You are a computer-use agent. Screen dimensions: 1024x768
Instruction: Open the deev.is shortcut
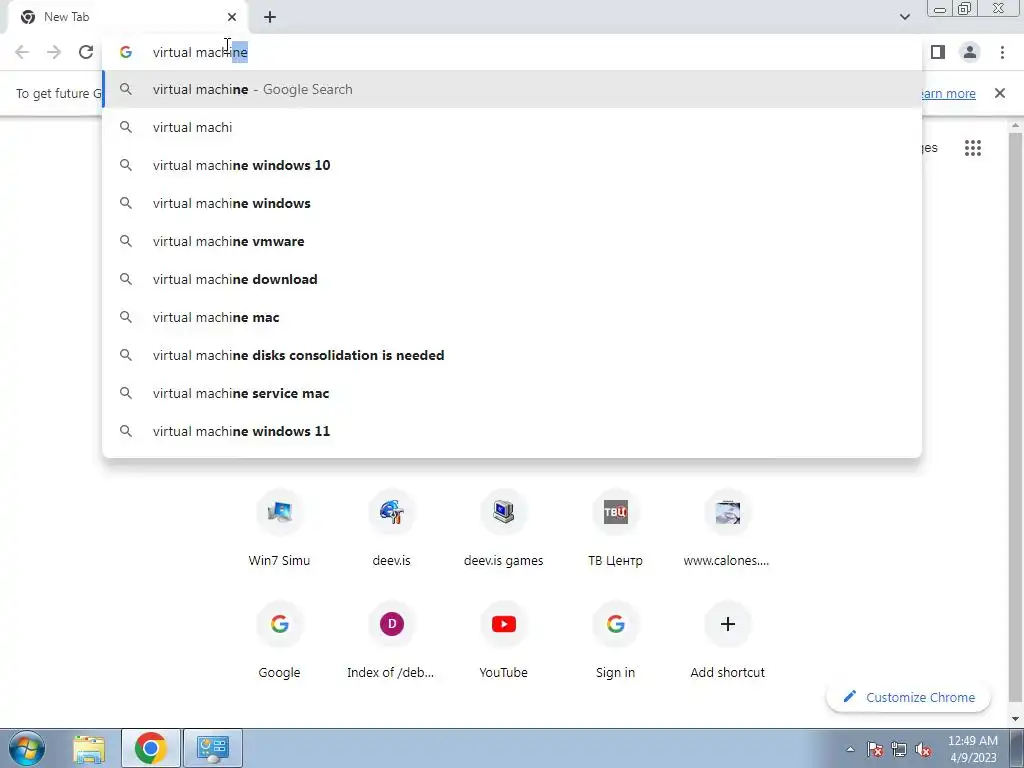pyautogui.click(x=392, y=529)
